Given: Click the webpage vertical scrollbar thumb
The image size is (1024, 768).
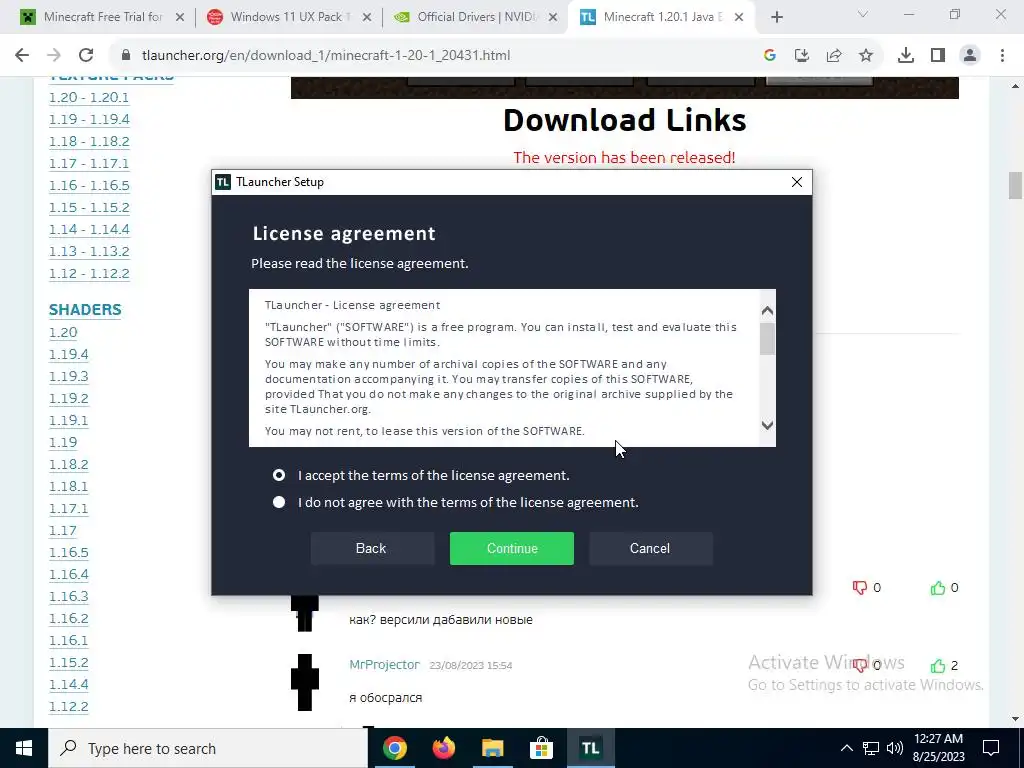Looking at the screenshot, I should point(1015,185).
